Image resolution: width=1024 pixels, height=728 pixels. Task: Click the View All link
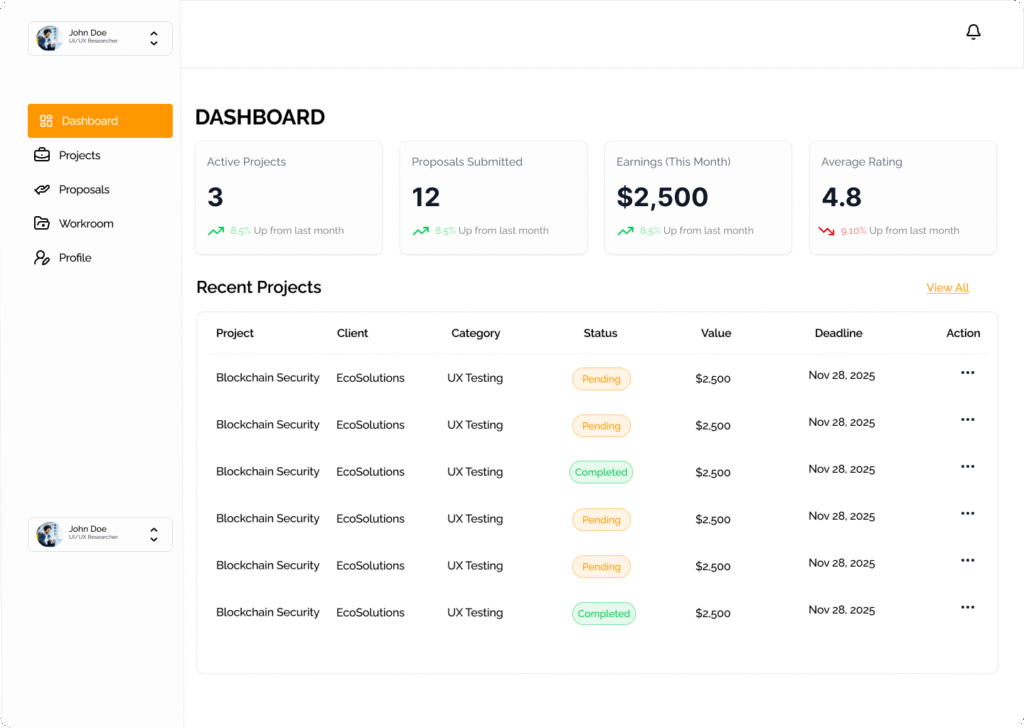947,288
